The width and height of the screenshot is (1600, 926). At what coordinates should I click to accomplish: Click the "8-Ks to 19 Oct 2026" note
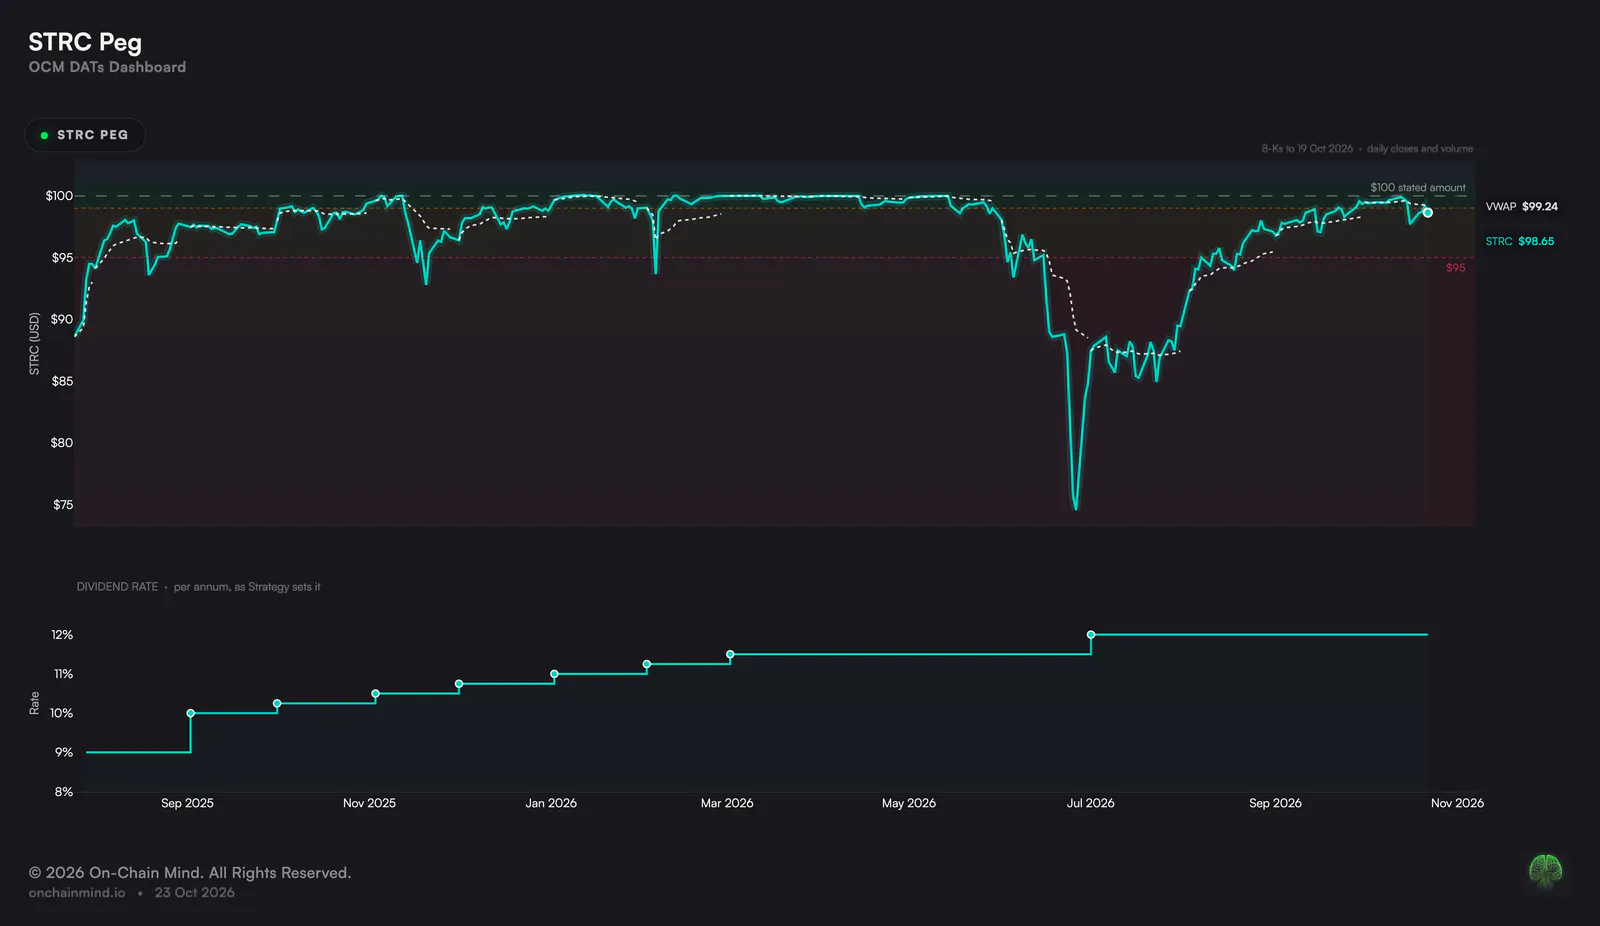point(1307,149)
